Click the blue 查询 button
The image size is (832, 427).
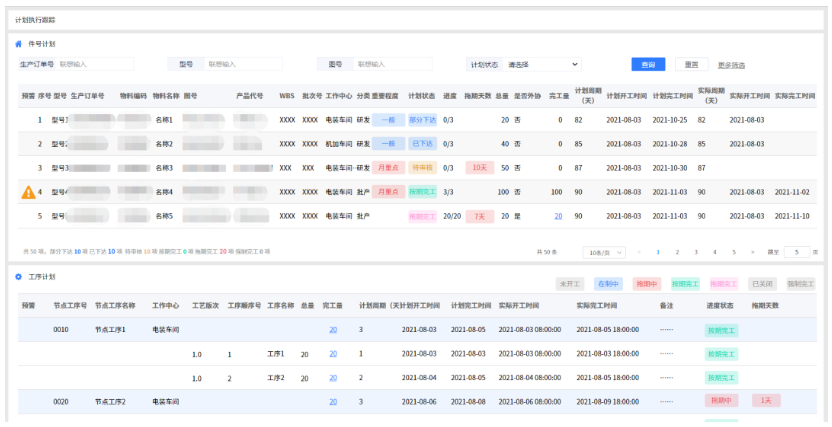648,64
